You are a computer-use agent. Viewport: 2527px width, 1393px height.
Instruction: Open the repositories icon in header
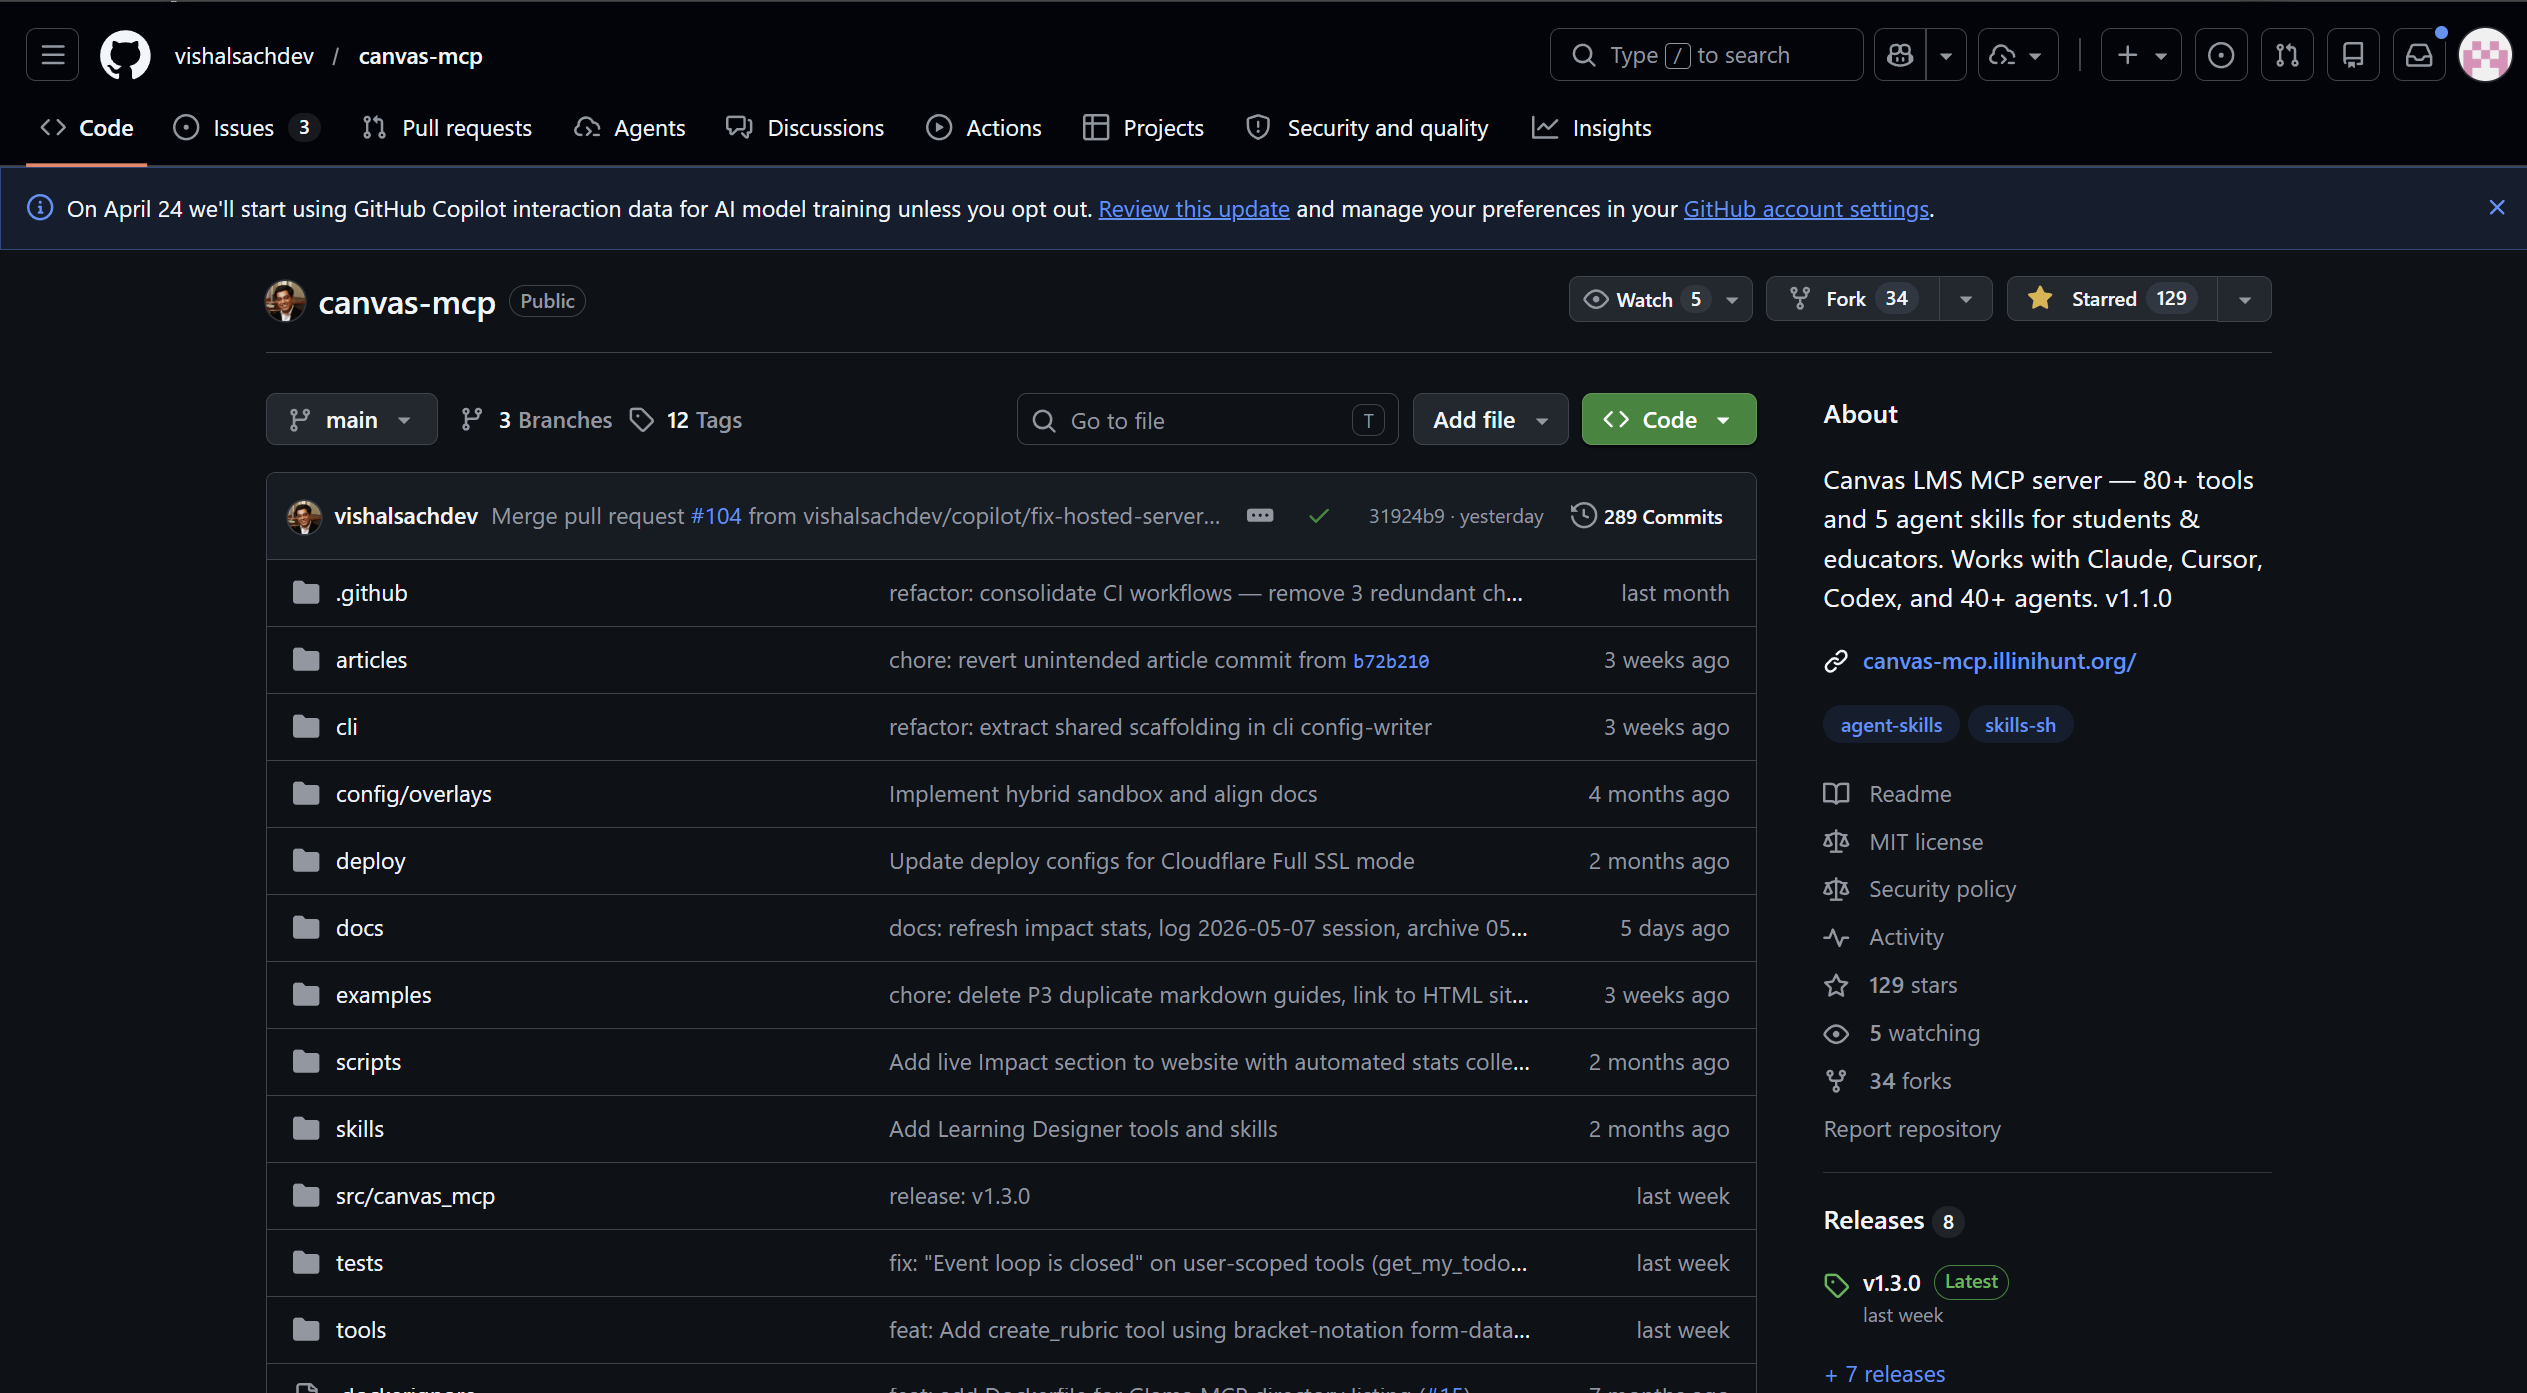tap(2353, 55)
